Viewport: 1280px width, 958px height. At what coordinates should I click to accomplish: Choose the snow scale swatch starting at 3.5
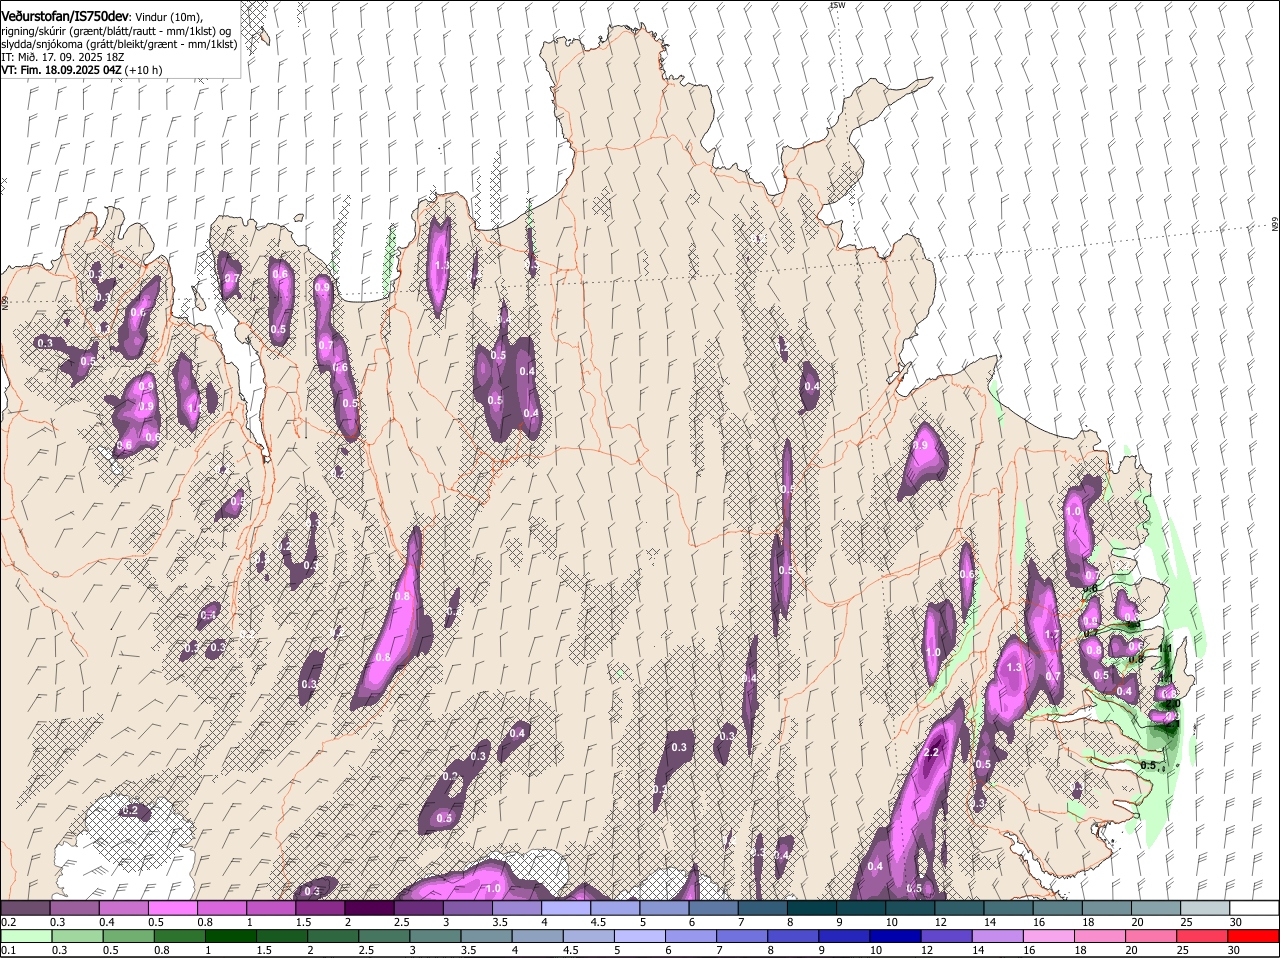point(516,908)
